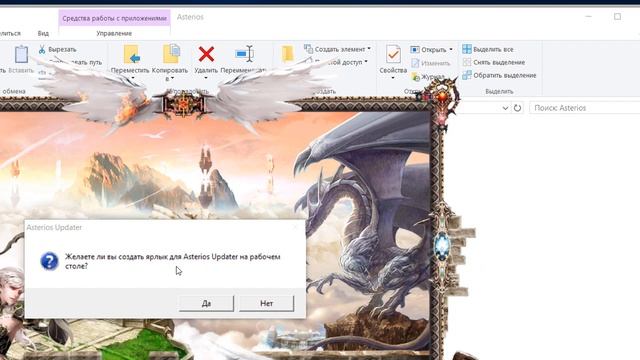Click the Поиск Asterios search field
This screenshot has width=640, height=360.
coord(584,108)
